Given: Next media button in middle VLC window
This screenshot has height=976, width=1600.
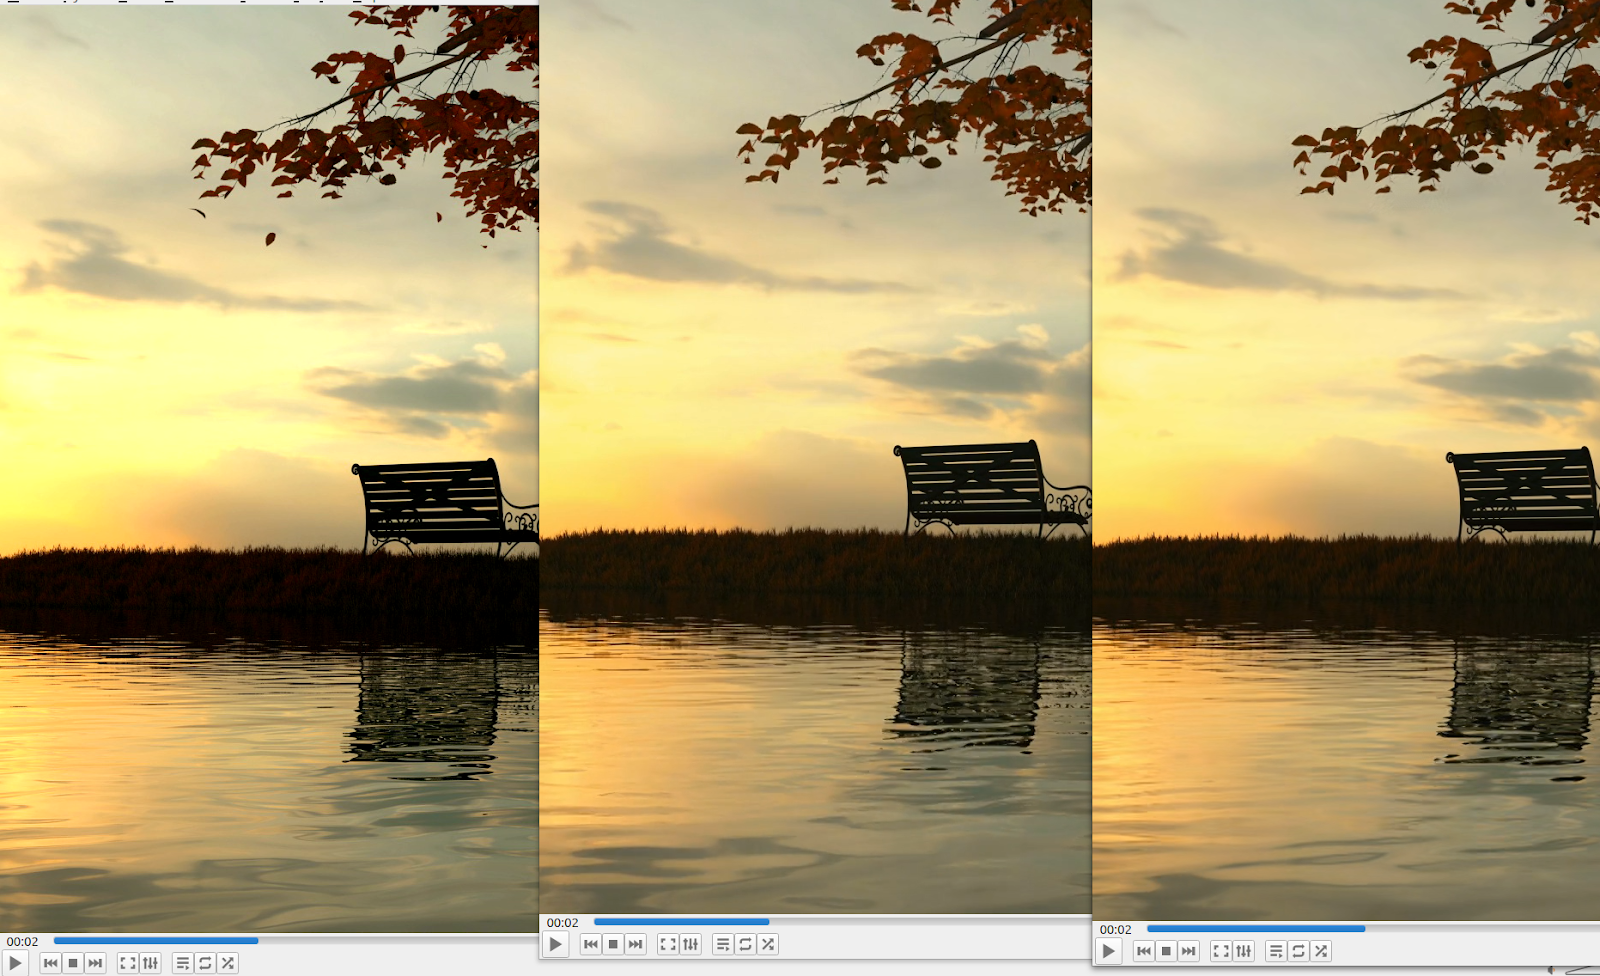Looking at the screenshot, I should click(x=635, y=944).
